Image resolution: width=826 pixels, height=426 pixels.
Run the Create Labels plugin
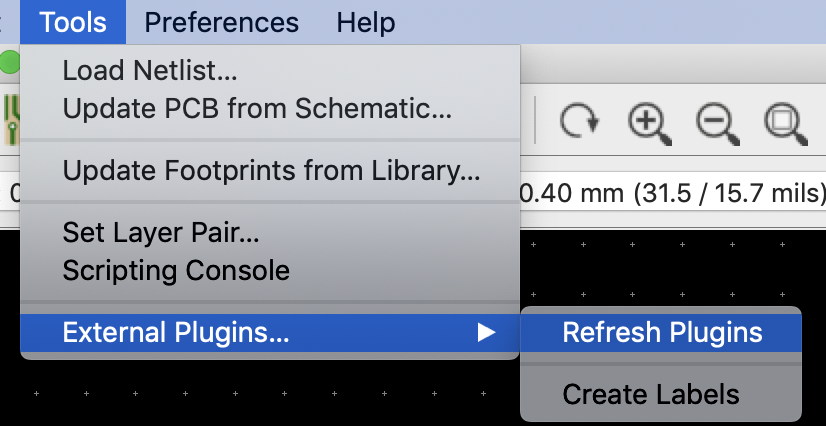(651, 394)
